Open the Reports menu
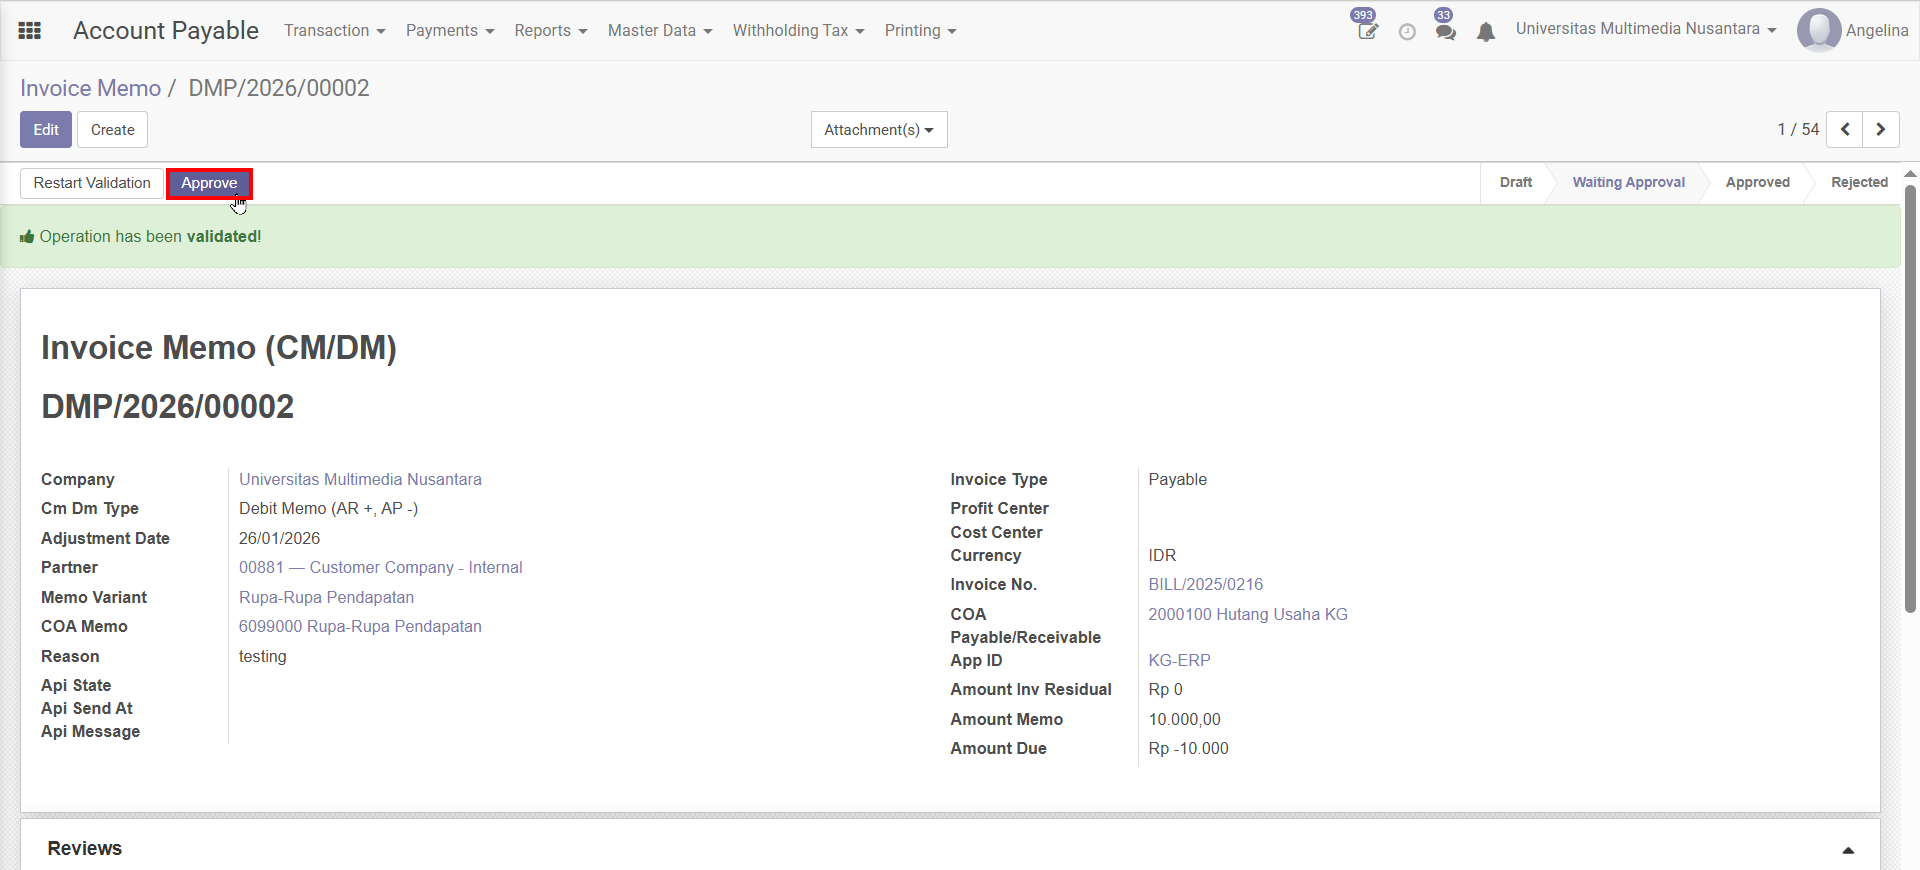This screenshot has height=870, width=1920. [550, 31]
